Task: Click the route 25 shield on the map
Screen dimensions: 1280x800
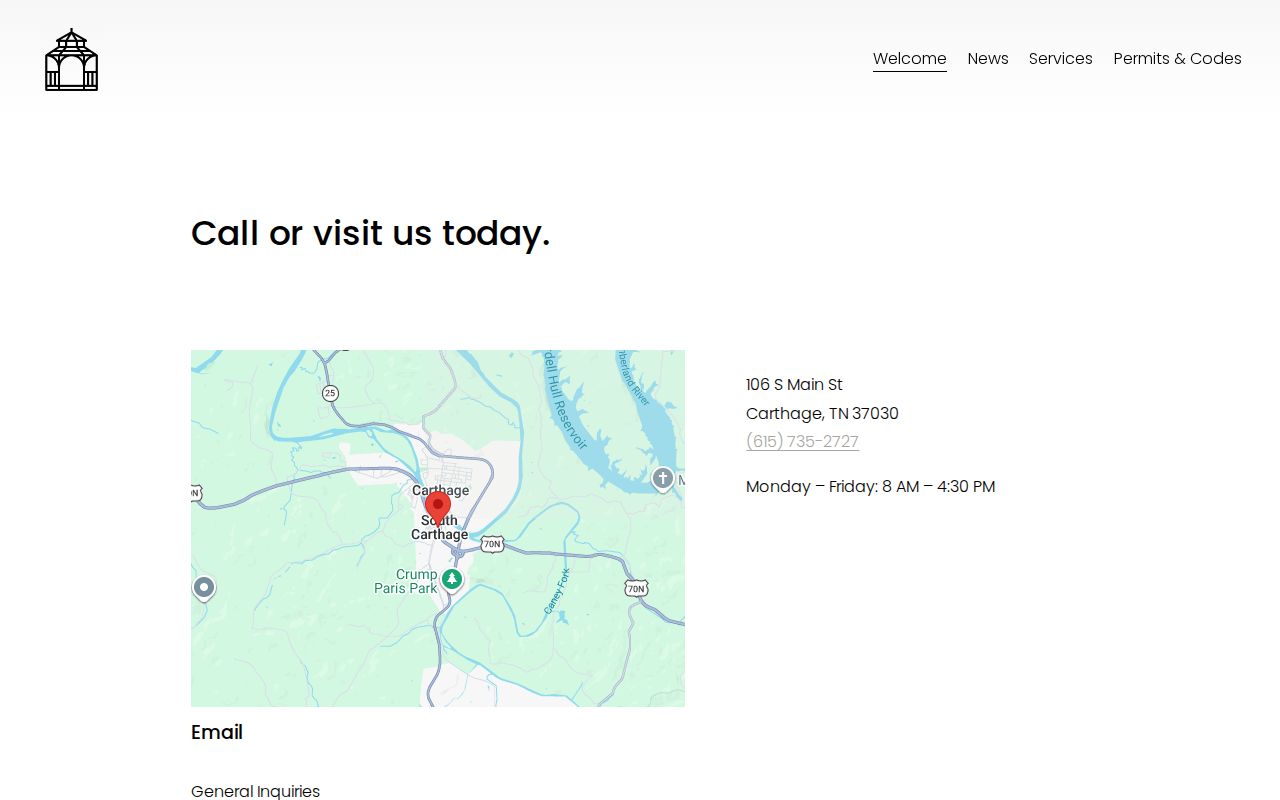Action: pyautogui.click(x=330, y=393)
